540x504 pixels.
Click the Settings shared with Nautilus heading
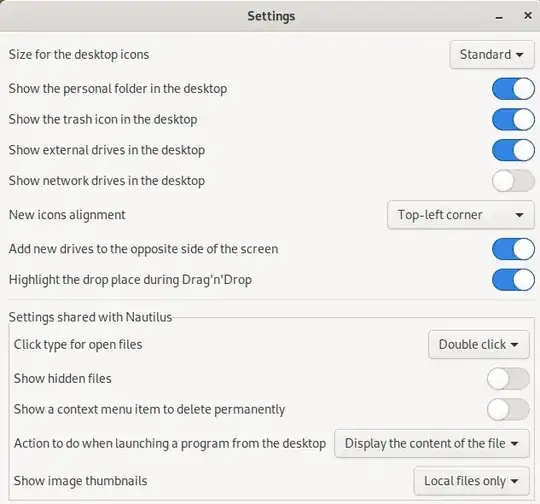coord(90,317)
